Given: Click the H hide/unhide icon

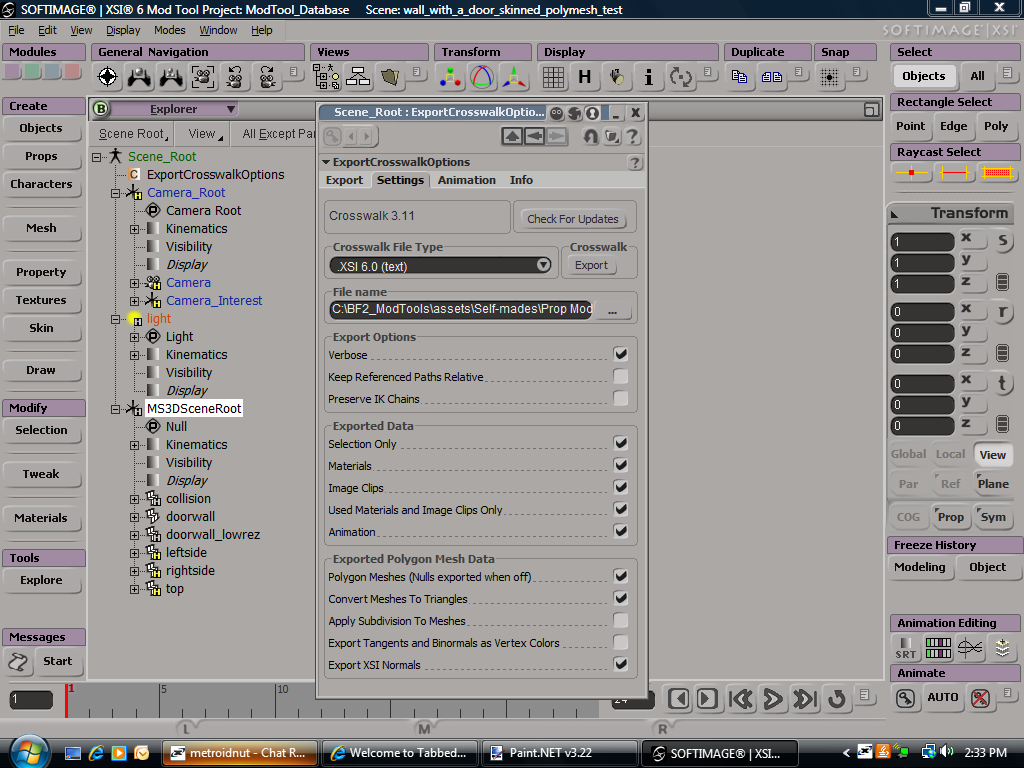Looking at the screenshot, I should pos(584,77).
